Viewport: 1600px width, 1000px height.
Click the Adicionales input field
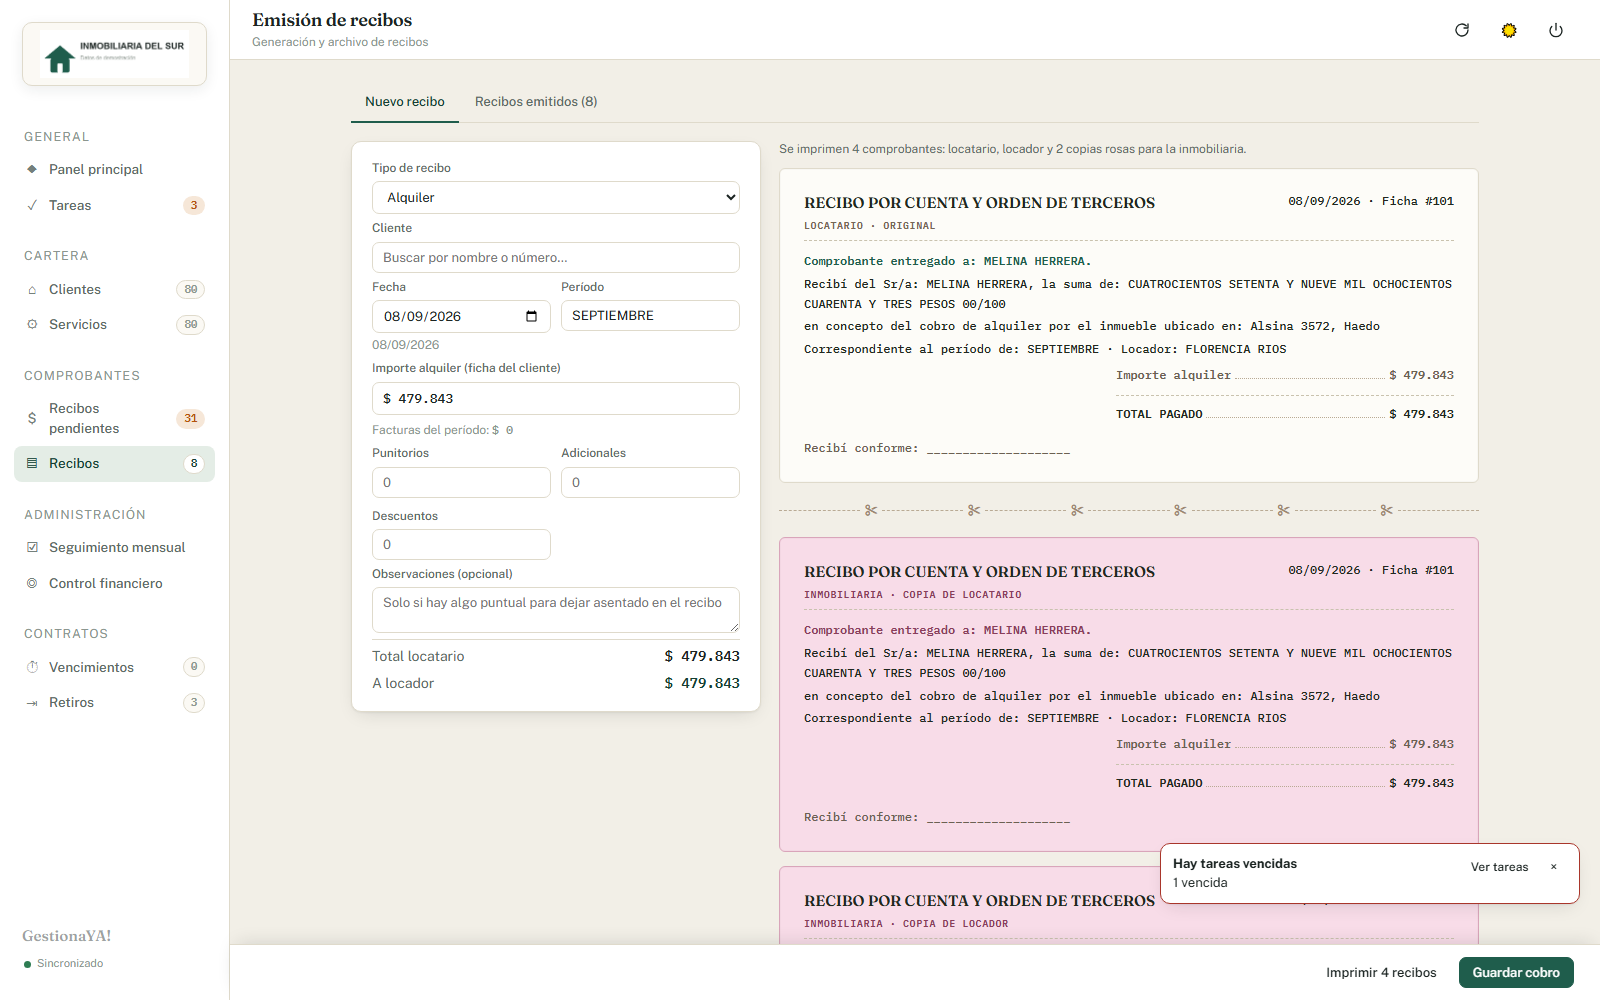(x=650, y=482)
